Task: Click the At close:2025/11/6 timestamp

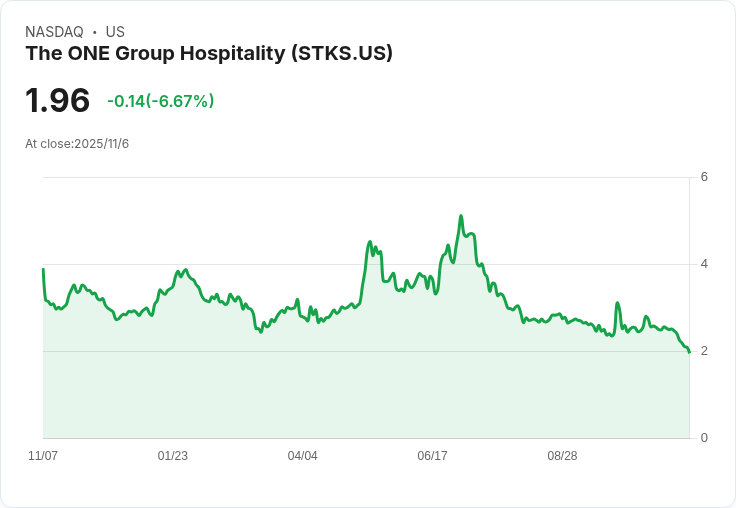Action: click(x=77, y=144)
